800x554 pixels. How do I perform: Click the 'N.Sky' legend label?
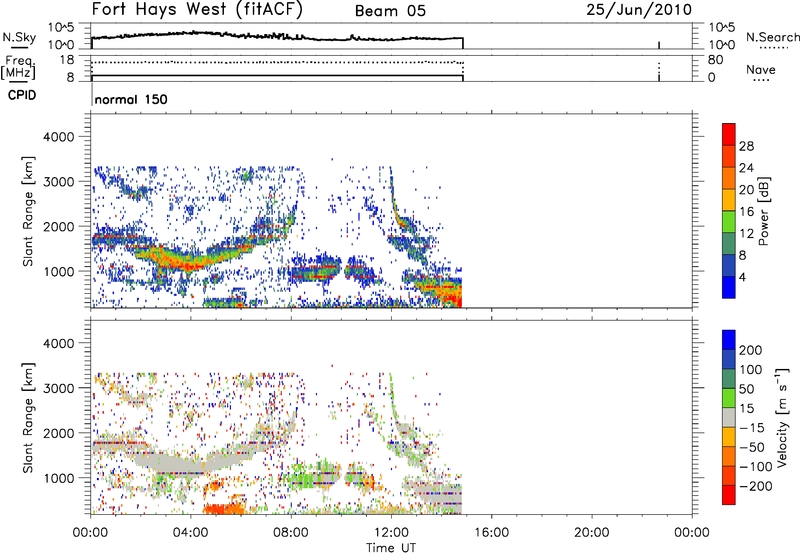coord(19,37)
